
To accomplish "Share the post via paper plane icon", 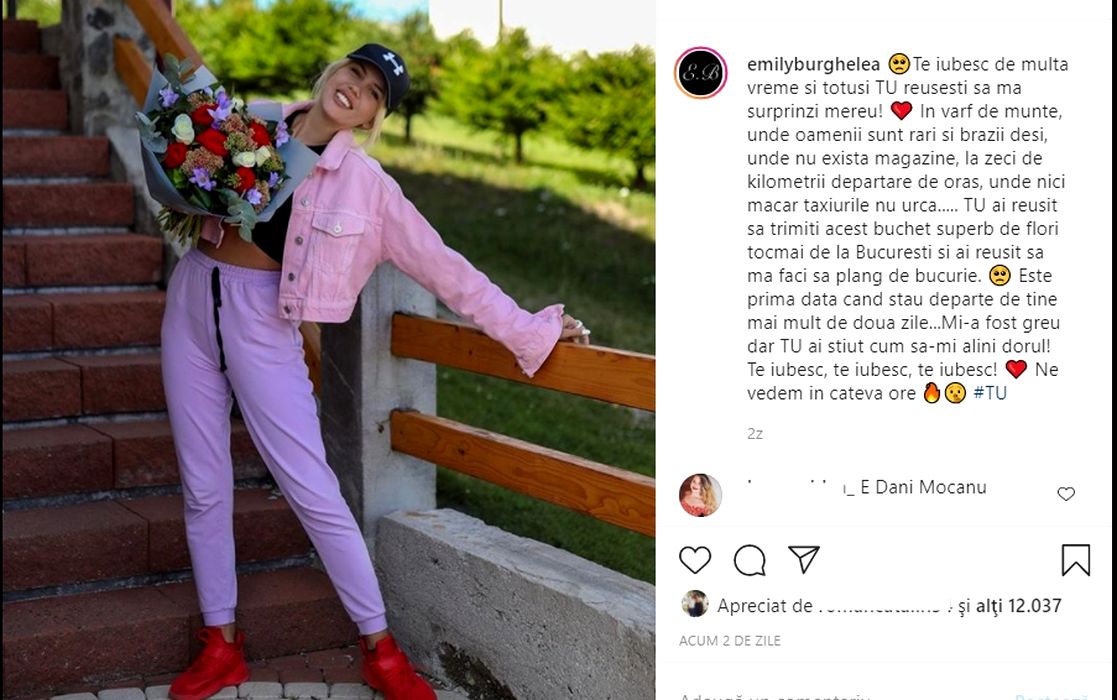I will [x=804, y=559].
